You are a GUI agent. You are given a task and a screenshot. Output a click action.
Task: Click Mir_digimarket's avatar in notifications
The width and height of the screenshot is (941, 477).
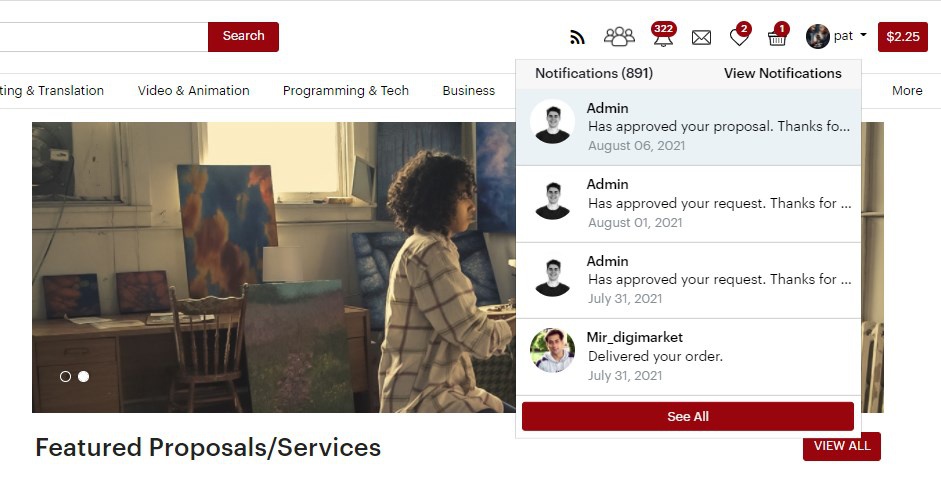coord(552,351)
